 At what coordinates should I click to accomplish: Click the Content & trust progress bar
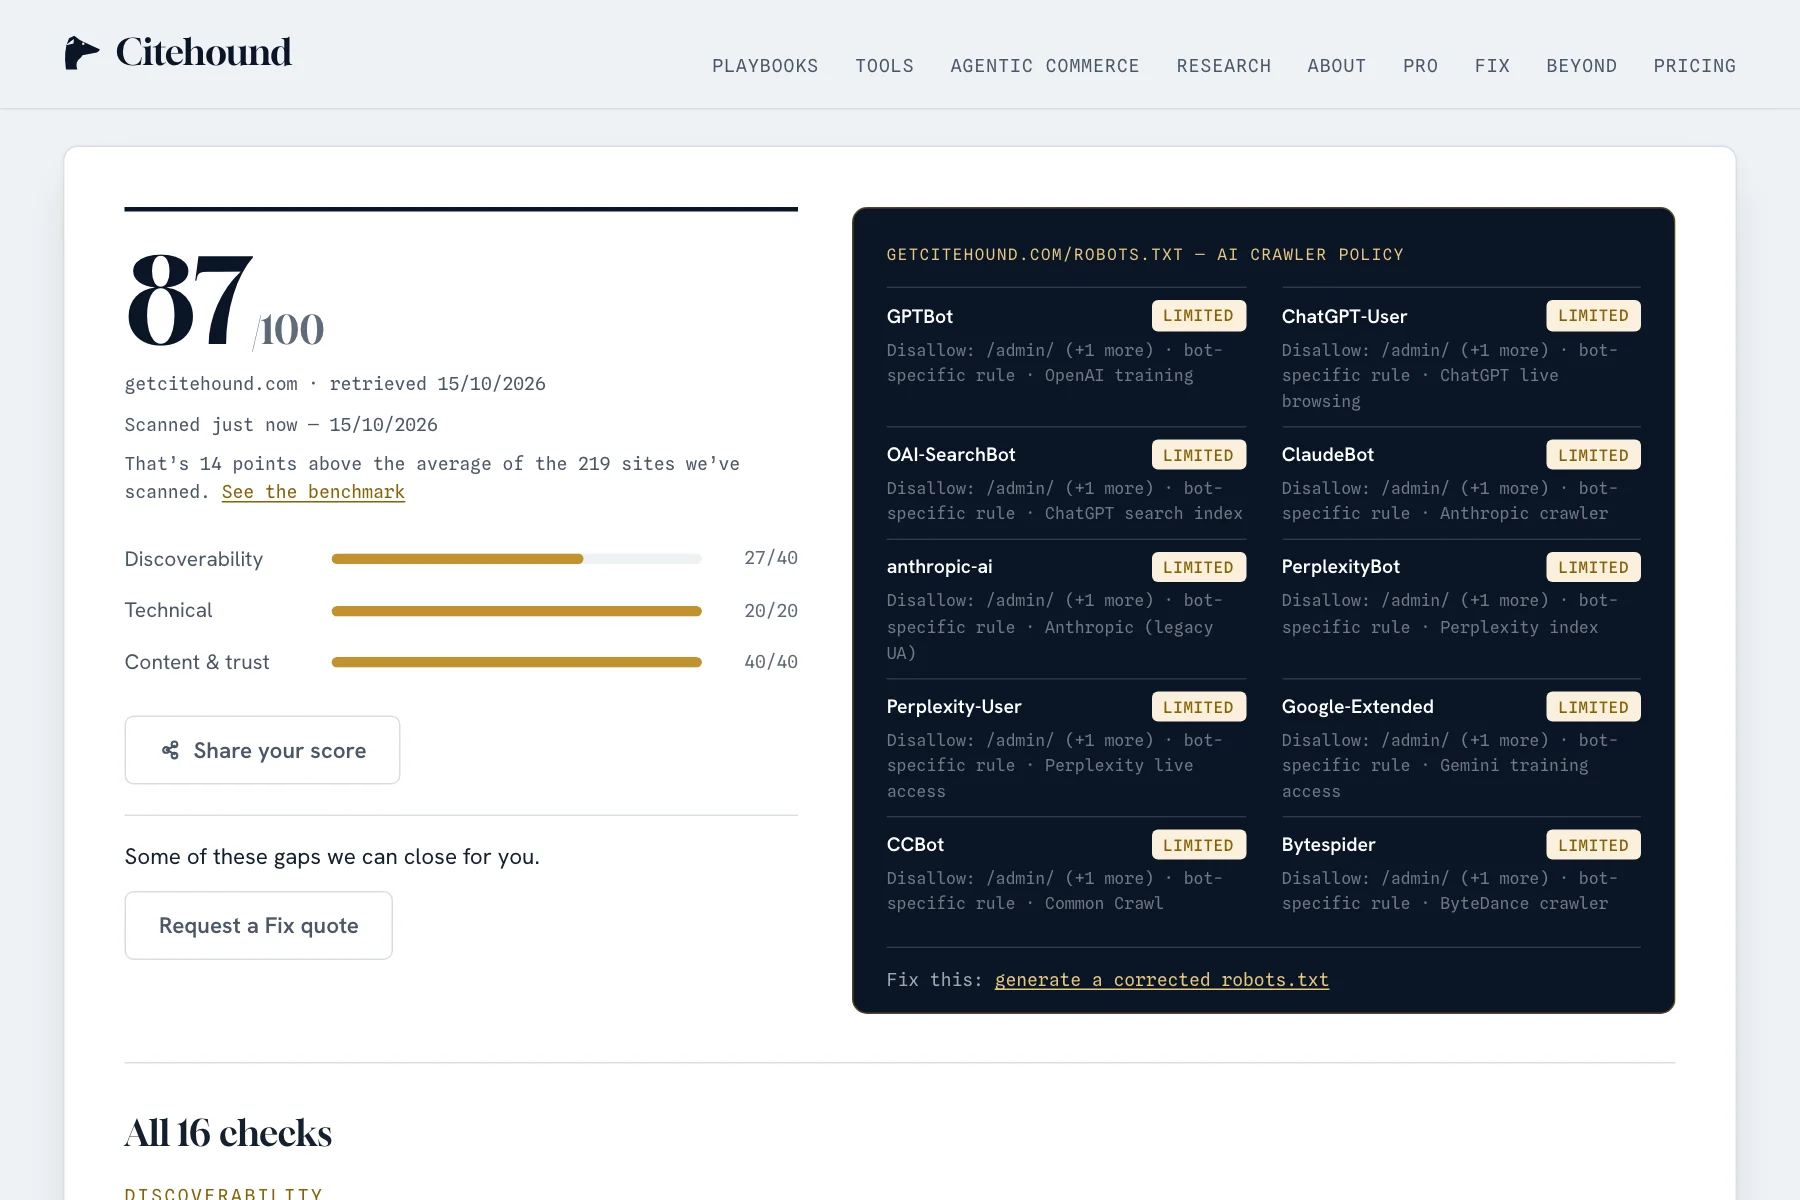tap(516, 662)
